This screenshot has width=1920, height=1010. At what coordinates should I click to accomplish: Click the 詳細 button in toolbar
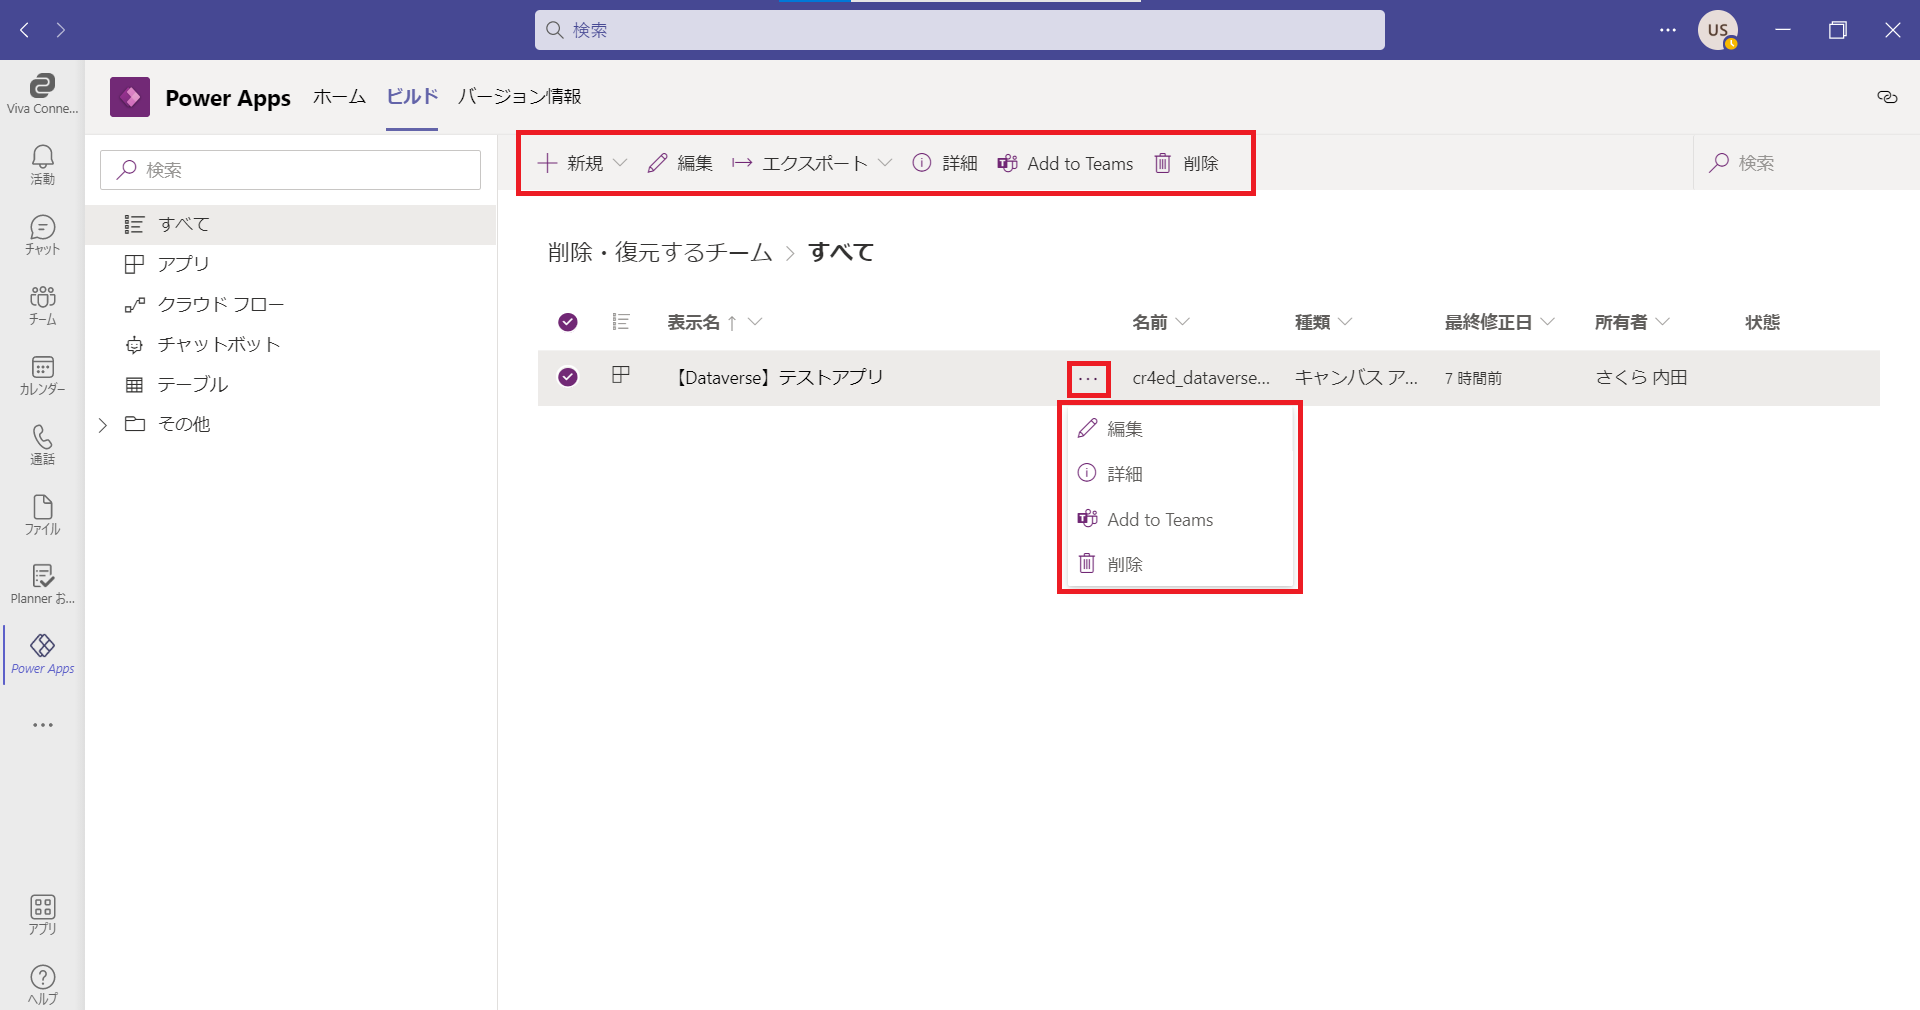(945, 163)
